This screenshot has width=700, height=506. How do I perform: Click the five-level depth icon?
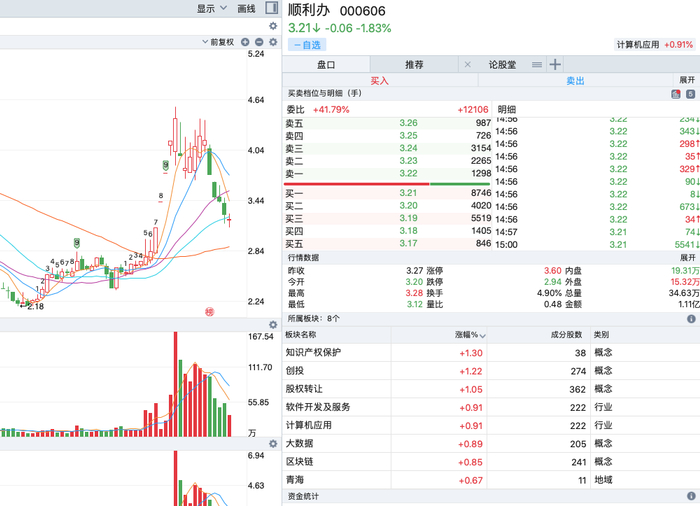tap(691, 94)
